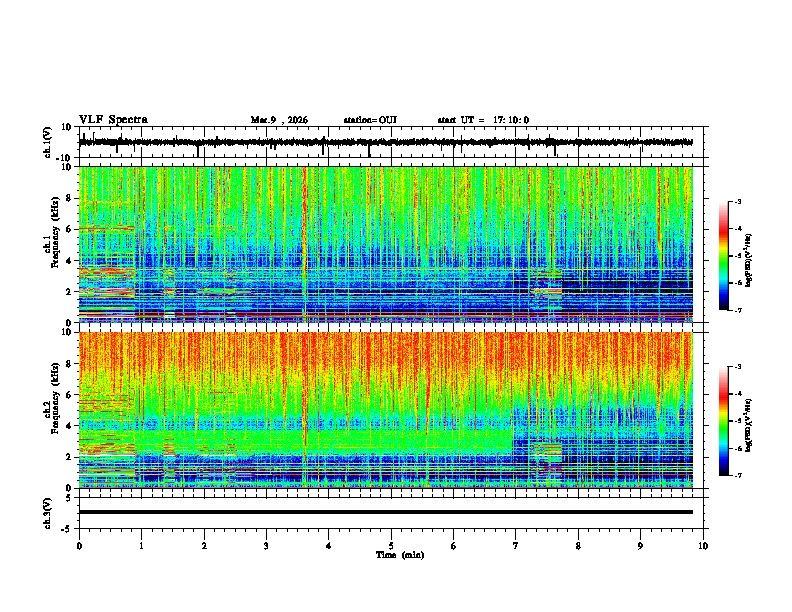Click the "7" tick on the Time axis
Screen dimensions: 792x612
pos(516,546)
